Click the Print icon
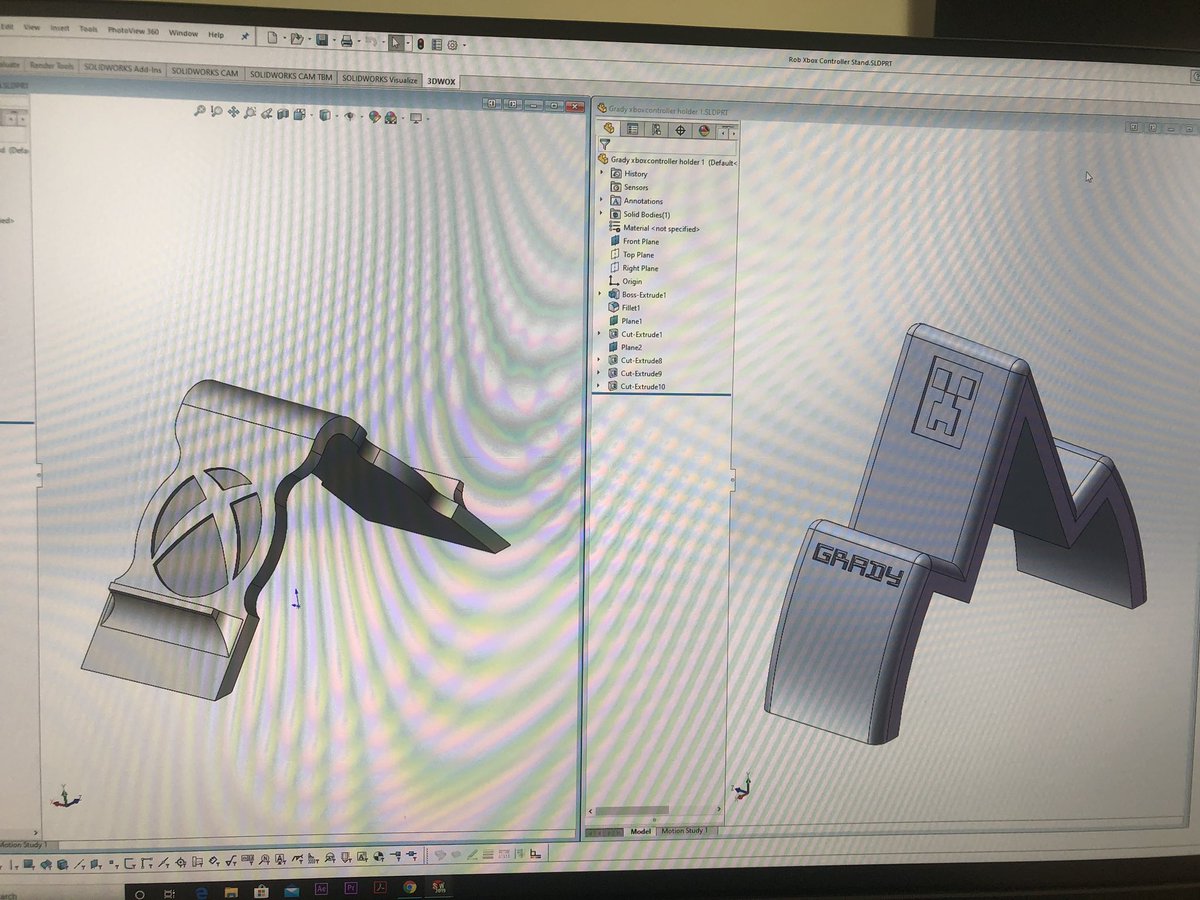The image size is (1200, 900). pyautogui.click(x=346, y=41)
